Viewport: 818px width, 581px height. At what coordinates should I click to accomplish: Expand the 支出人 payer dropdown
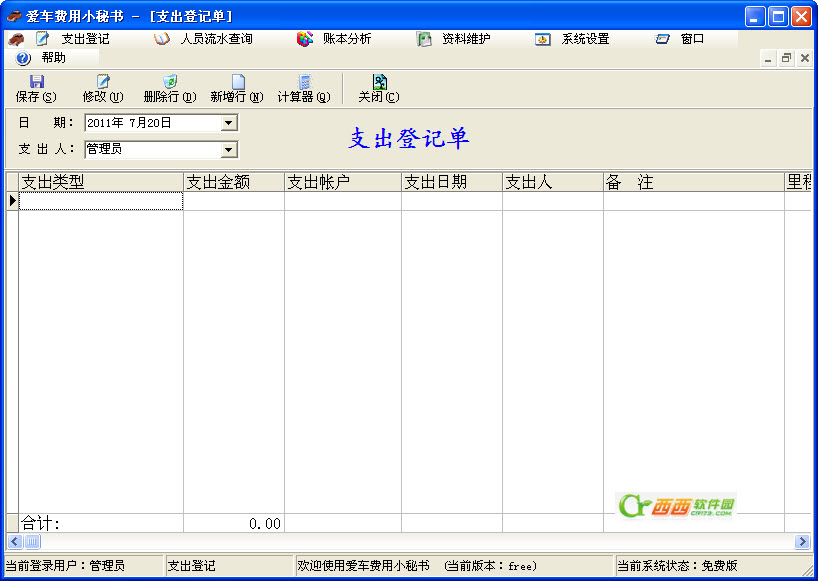coord(229,150)
